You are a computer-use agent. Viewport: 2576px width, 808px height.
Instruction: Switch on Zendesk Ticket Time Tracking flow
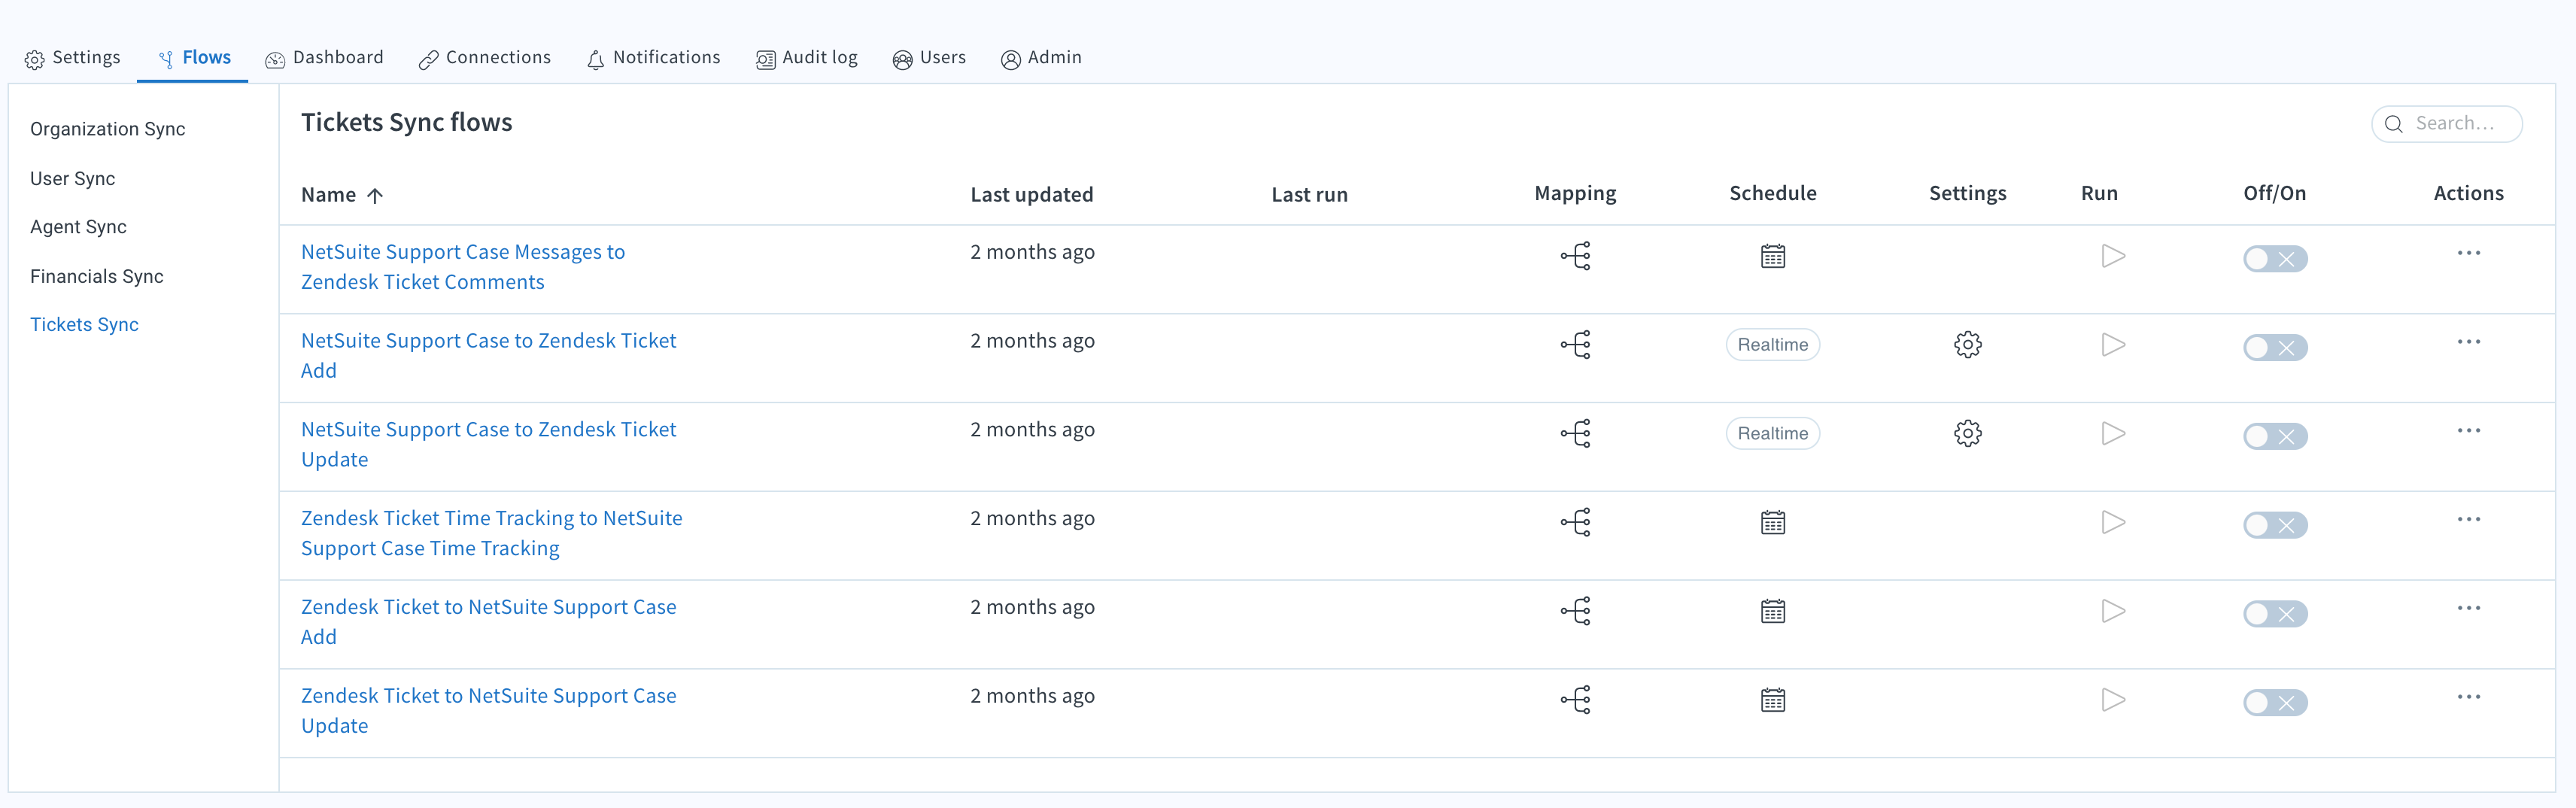2275,525
